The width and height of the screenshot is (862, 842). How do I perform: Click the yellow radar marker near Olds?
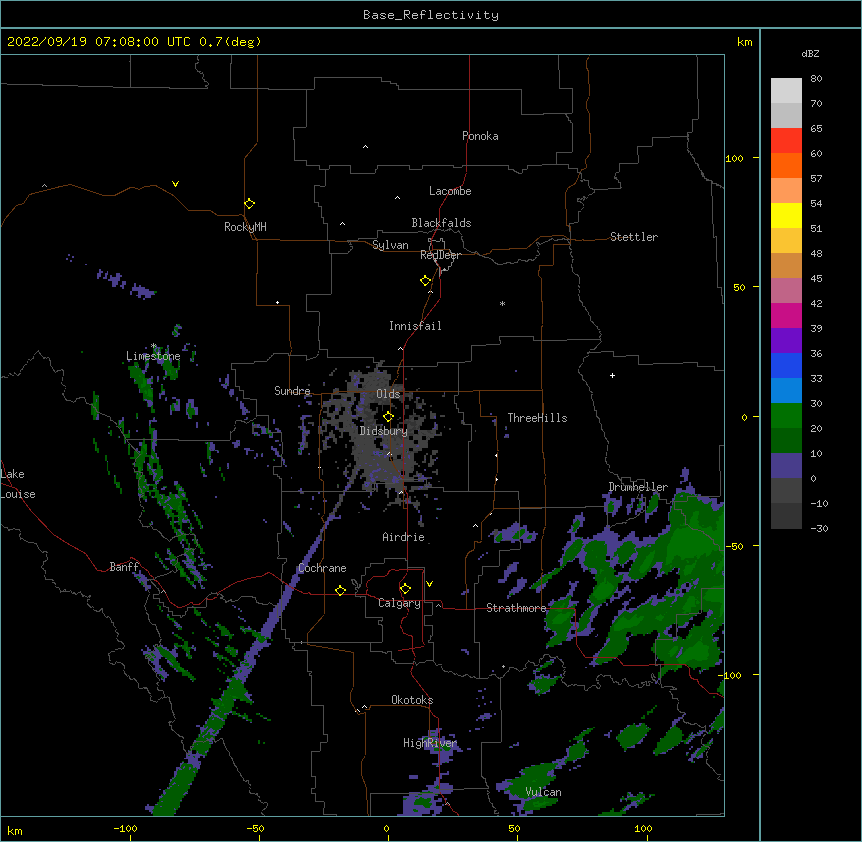click(x=389, y=417)
